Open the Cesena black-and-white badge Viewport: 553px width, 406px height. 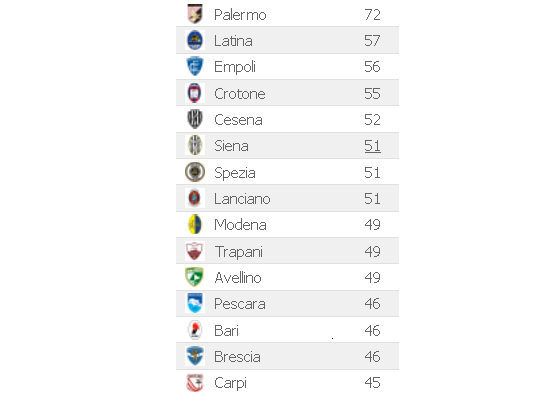coord(195,119)
